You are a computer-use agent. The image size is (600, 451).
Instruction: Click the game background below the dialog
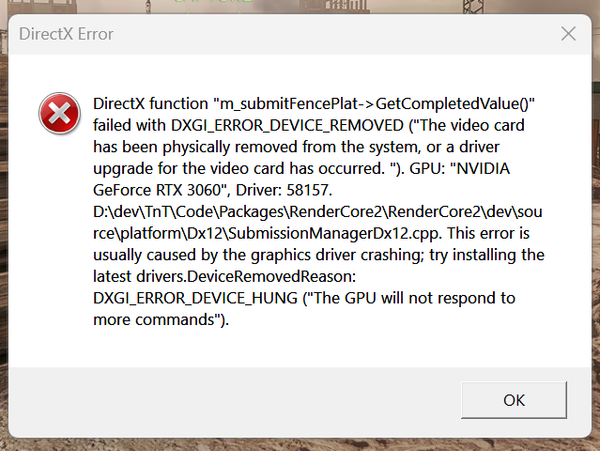[x=300, y=445]
